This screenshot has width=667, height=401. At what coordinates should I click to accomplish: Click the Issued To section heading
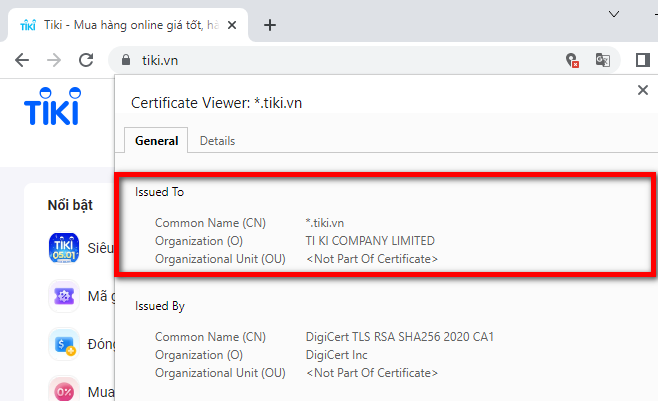pyautogui.click(x=160, y=192)
